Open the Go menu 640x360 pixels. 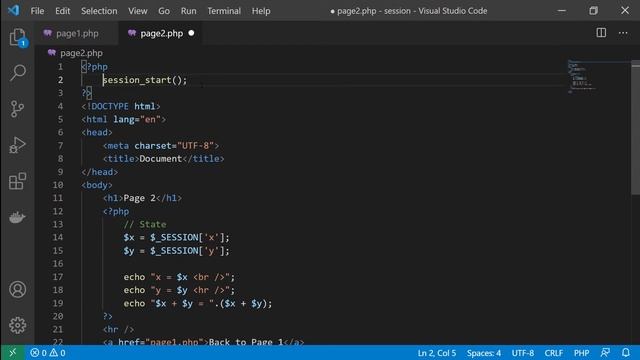click(x=164, y=11)
